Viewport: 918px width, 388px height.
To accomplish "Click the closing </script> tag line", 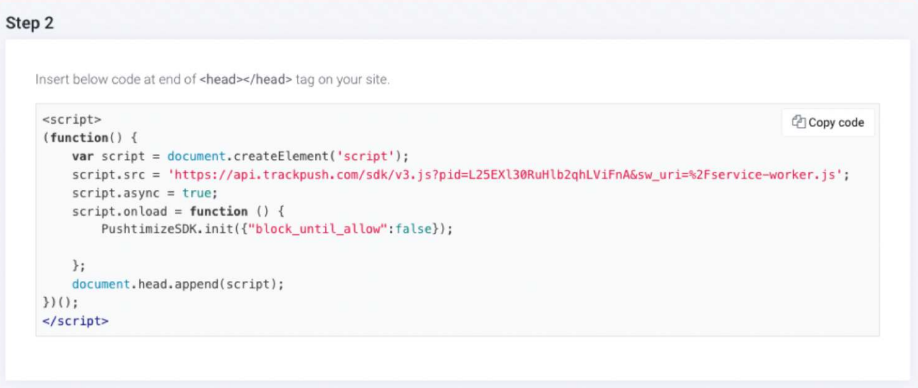I will pyautogui.click(x=76, y=321).
